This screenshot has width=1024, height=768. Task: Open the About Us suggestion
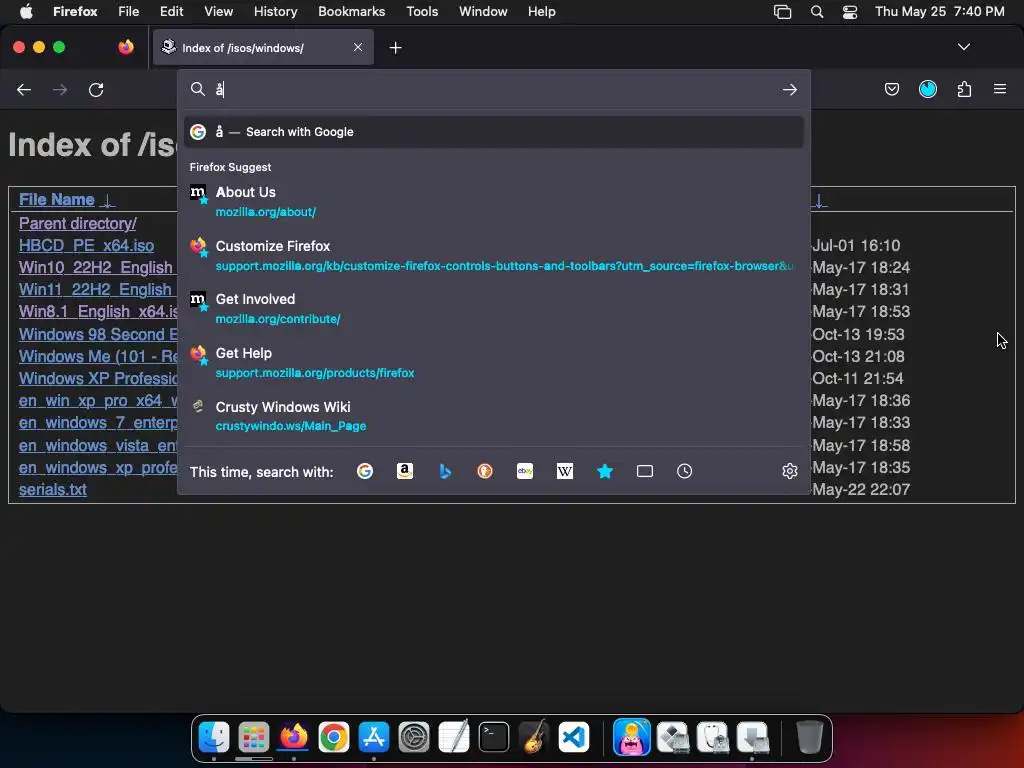(x=494, y=201)
